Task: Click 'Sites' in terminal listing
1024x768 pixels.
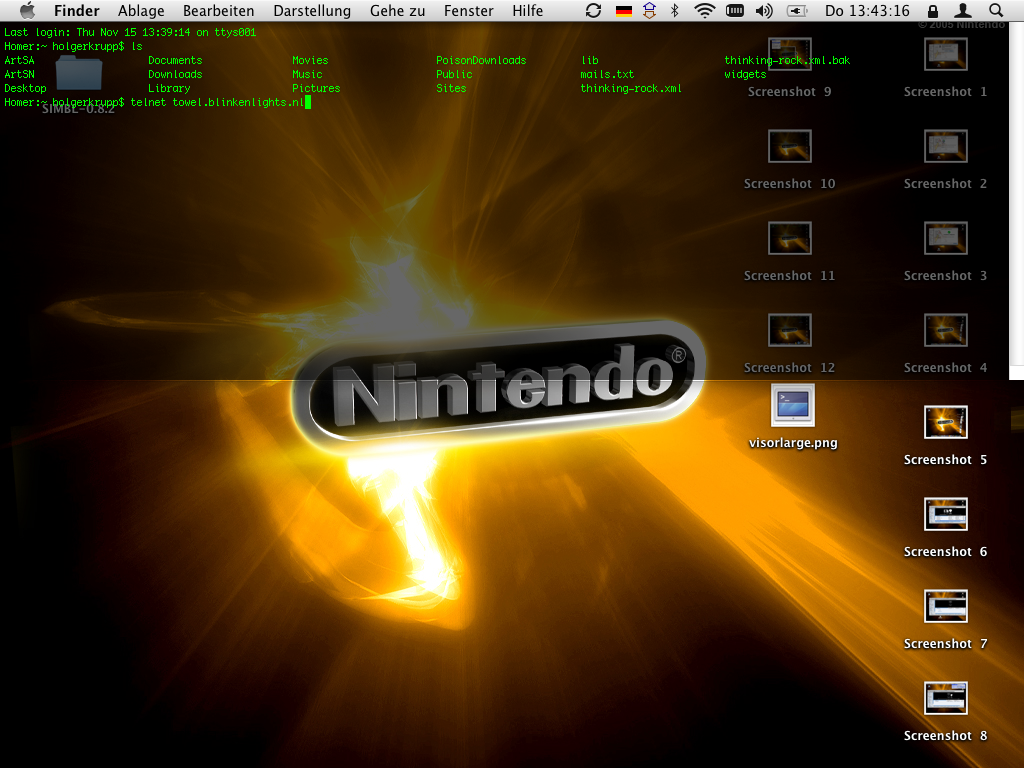Action: point(451,88)
